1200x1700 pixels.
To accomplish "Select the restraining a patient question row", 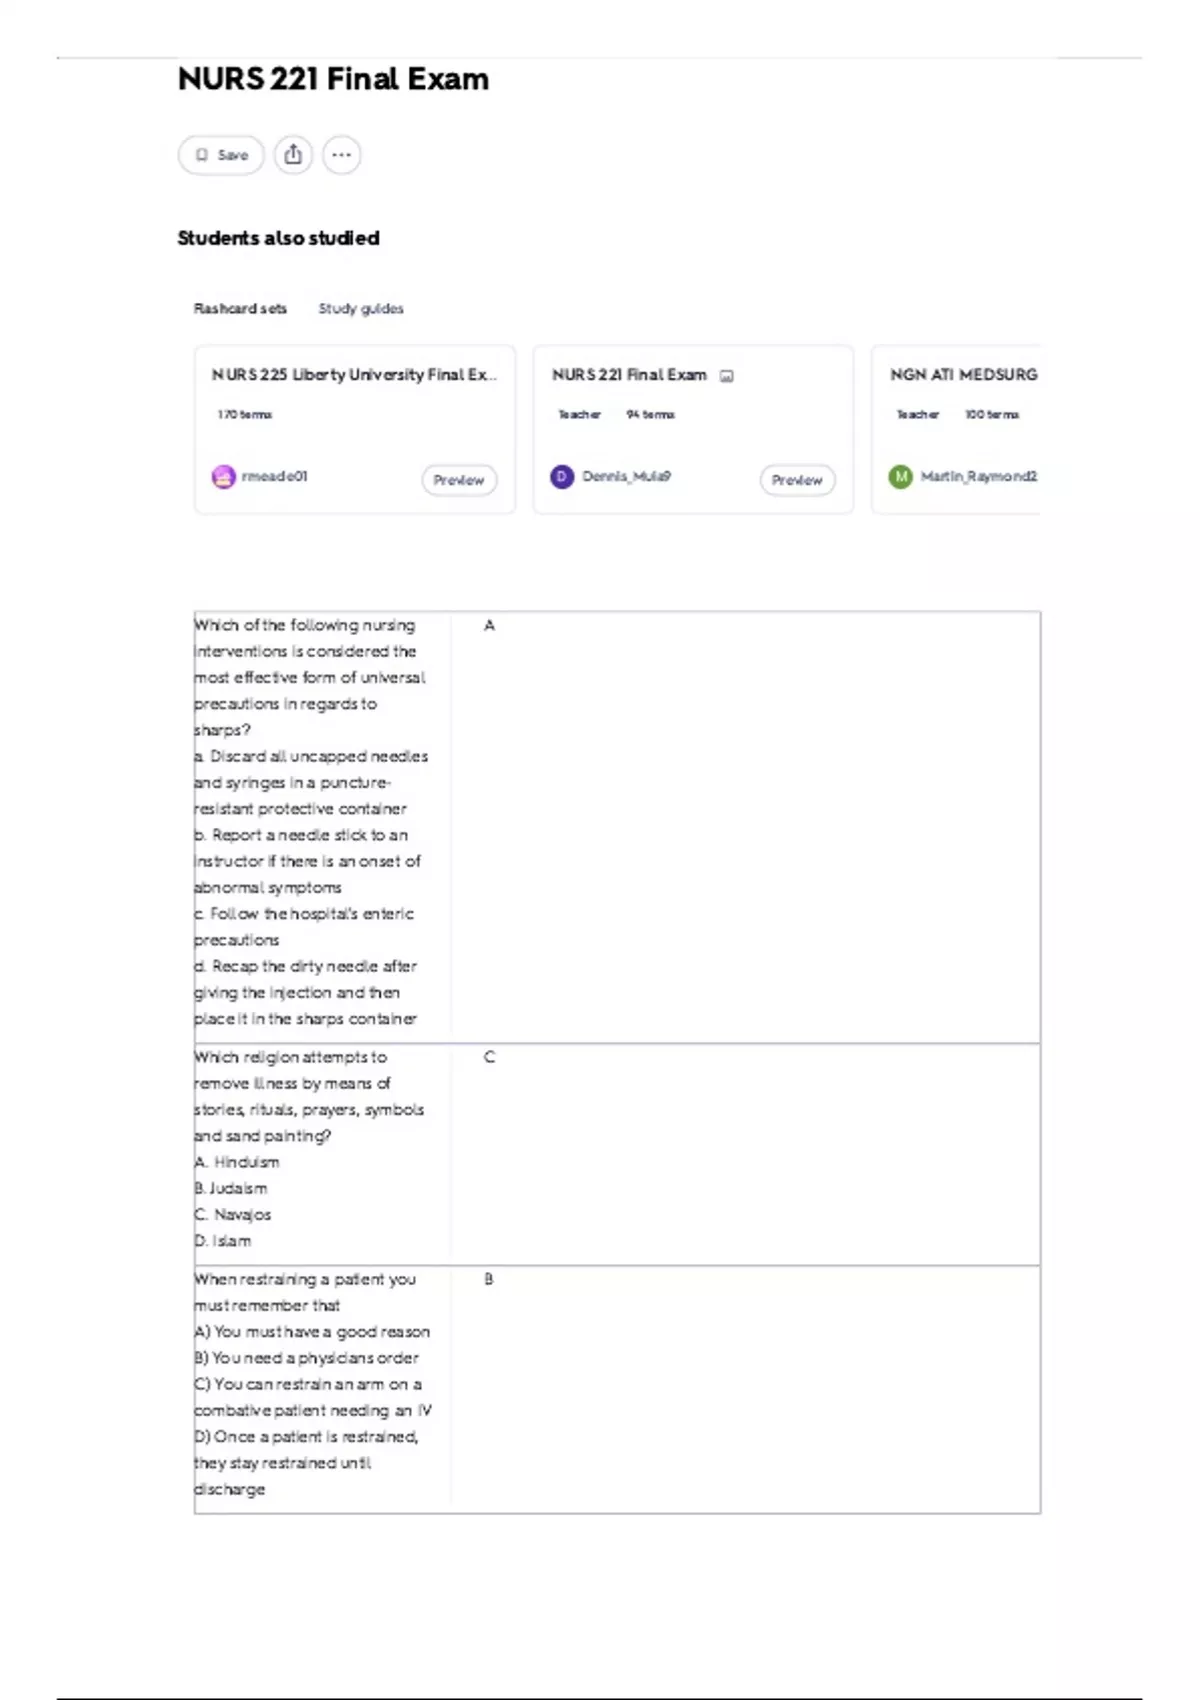I will point(616,1388).
